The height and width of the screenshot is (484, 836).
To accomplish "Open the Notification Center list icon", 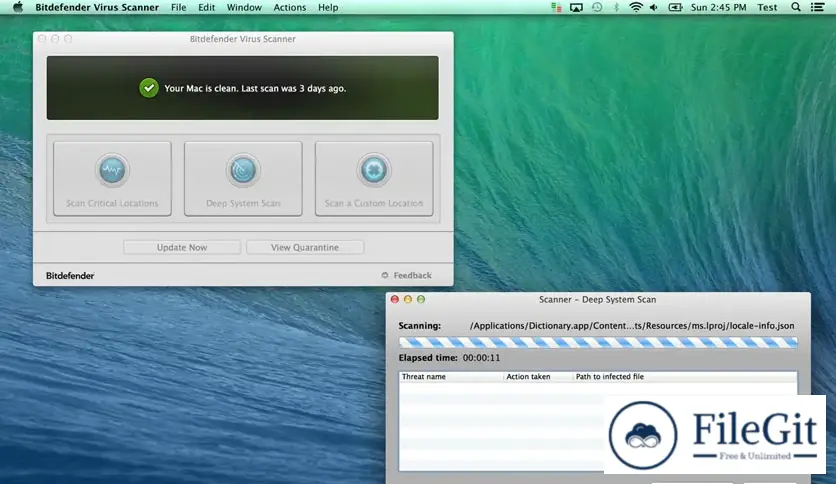I will (x=817, y=7).
